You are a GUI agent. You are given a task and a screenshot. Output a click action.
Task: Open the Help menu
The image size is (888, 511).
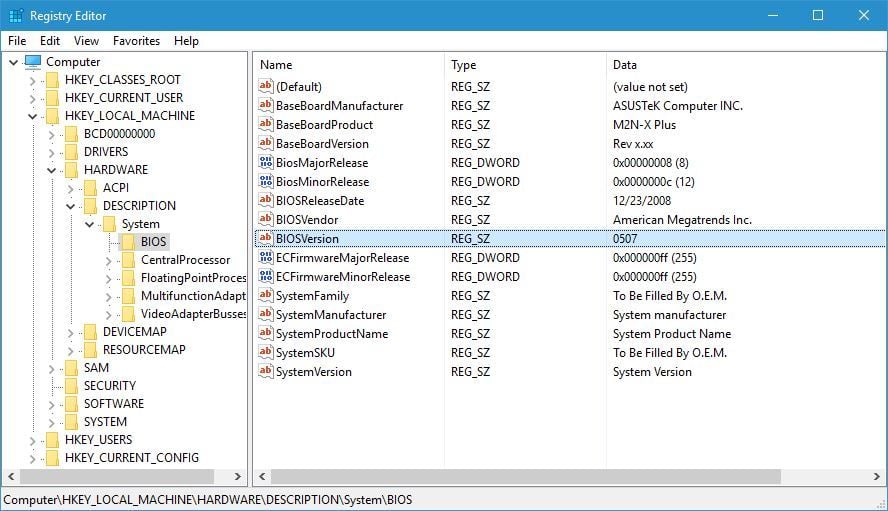(x=186, y=41)
